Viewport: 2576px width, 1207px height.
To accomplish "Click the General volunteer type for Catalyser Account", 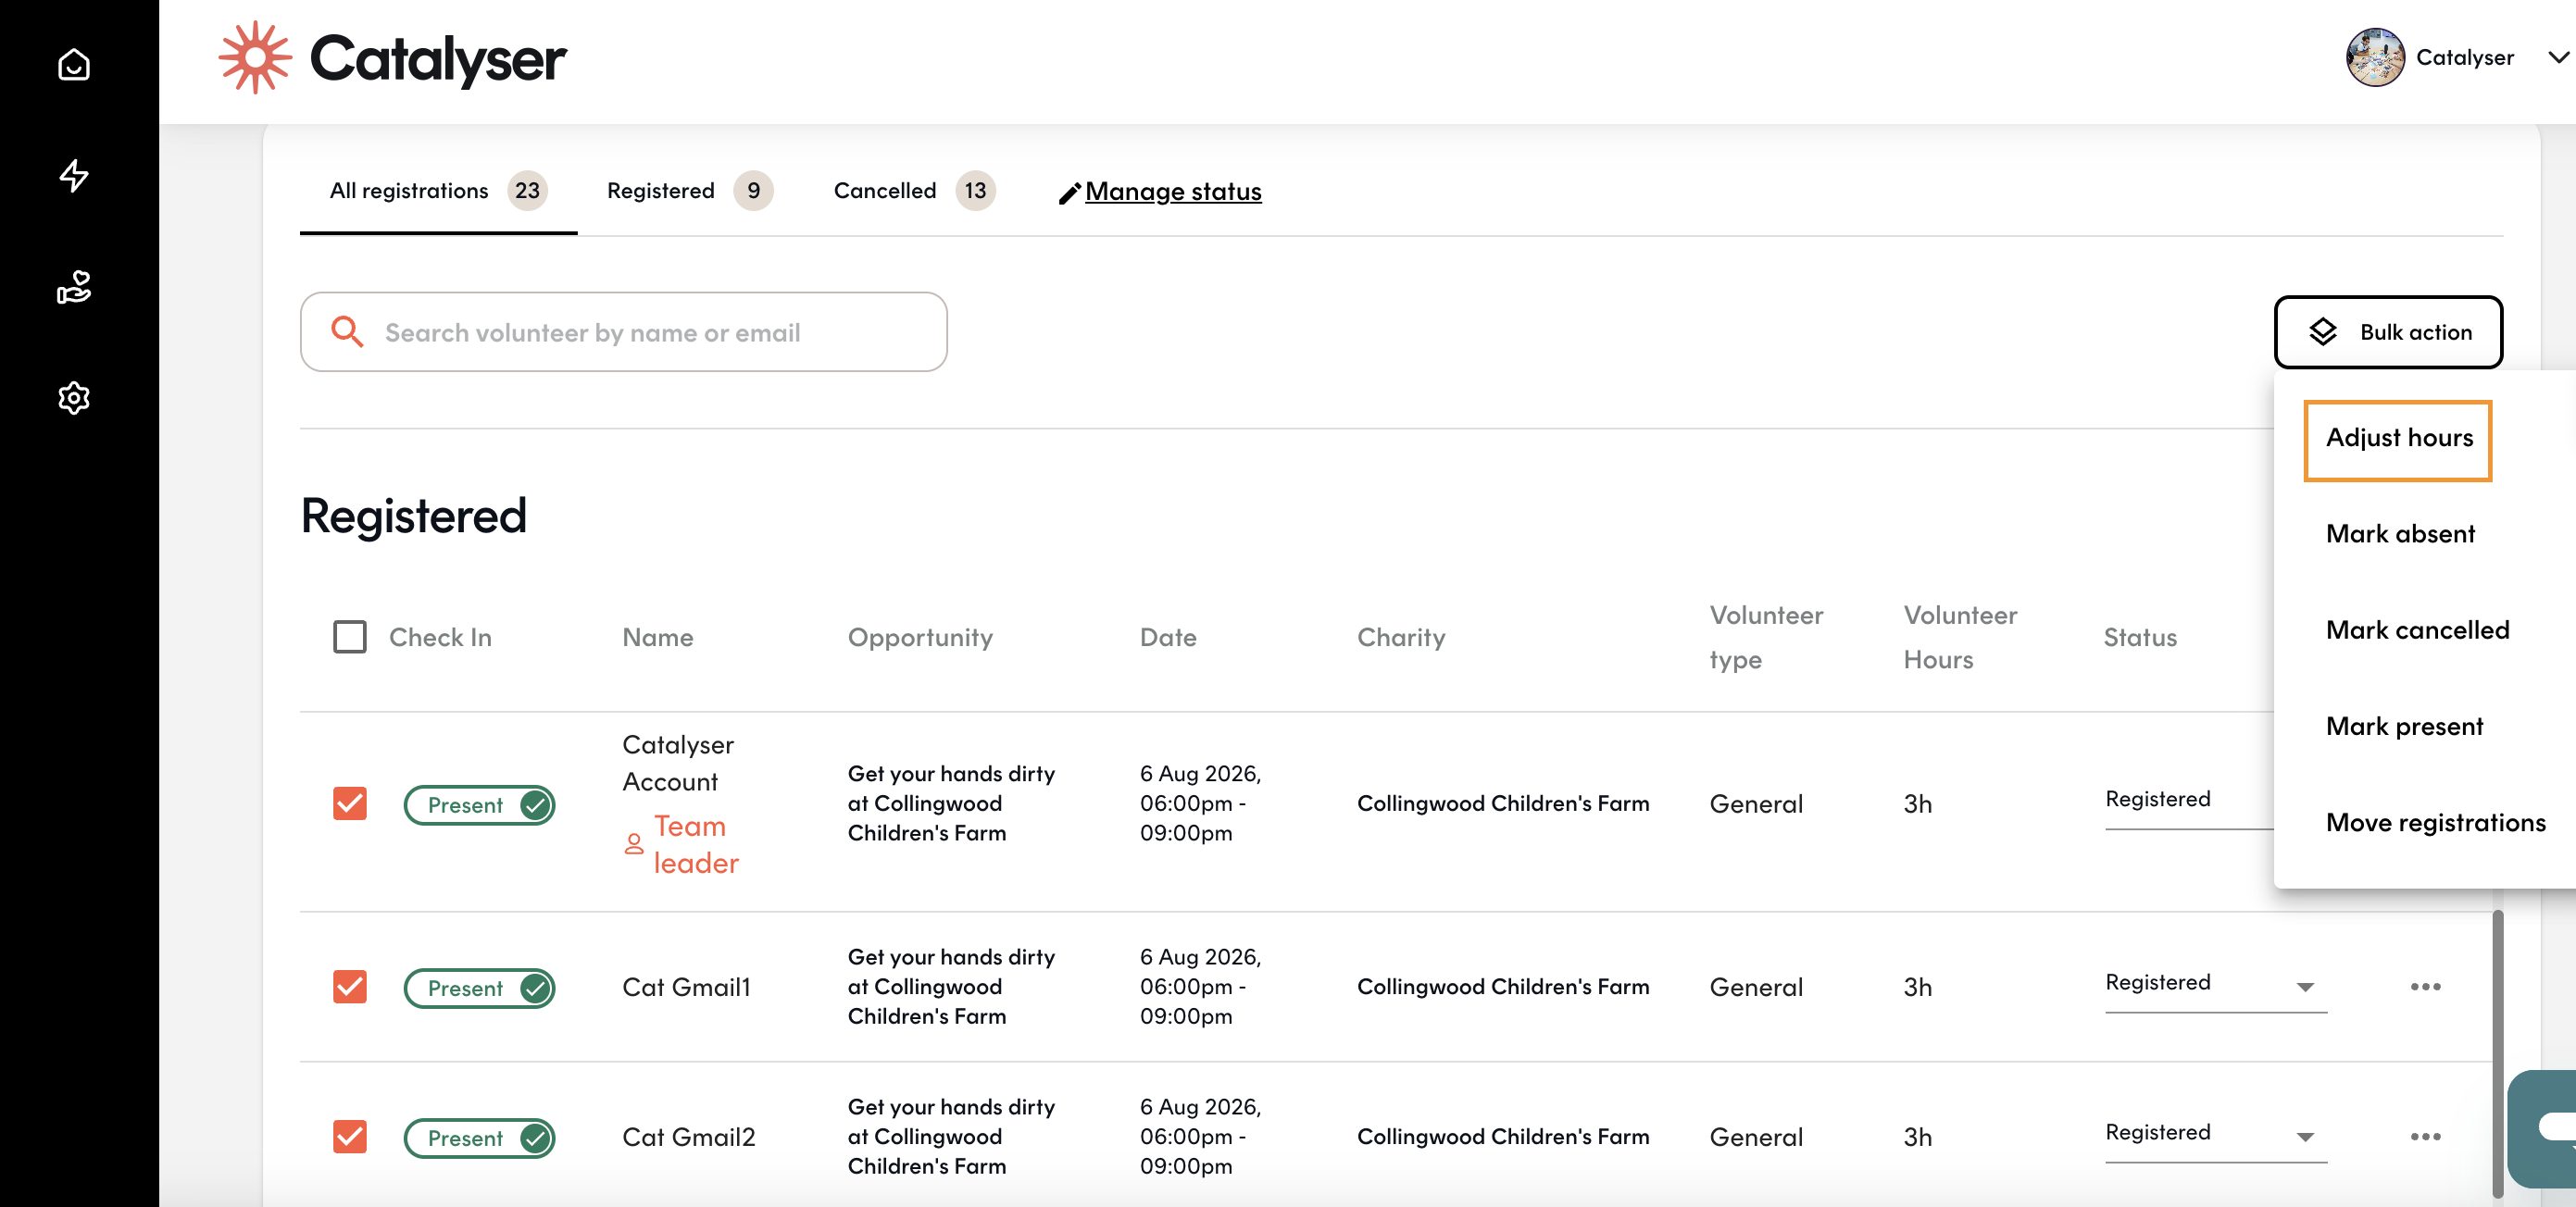I will click(1756, 803).
